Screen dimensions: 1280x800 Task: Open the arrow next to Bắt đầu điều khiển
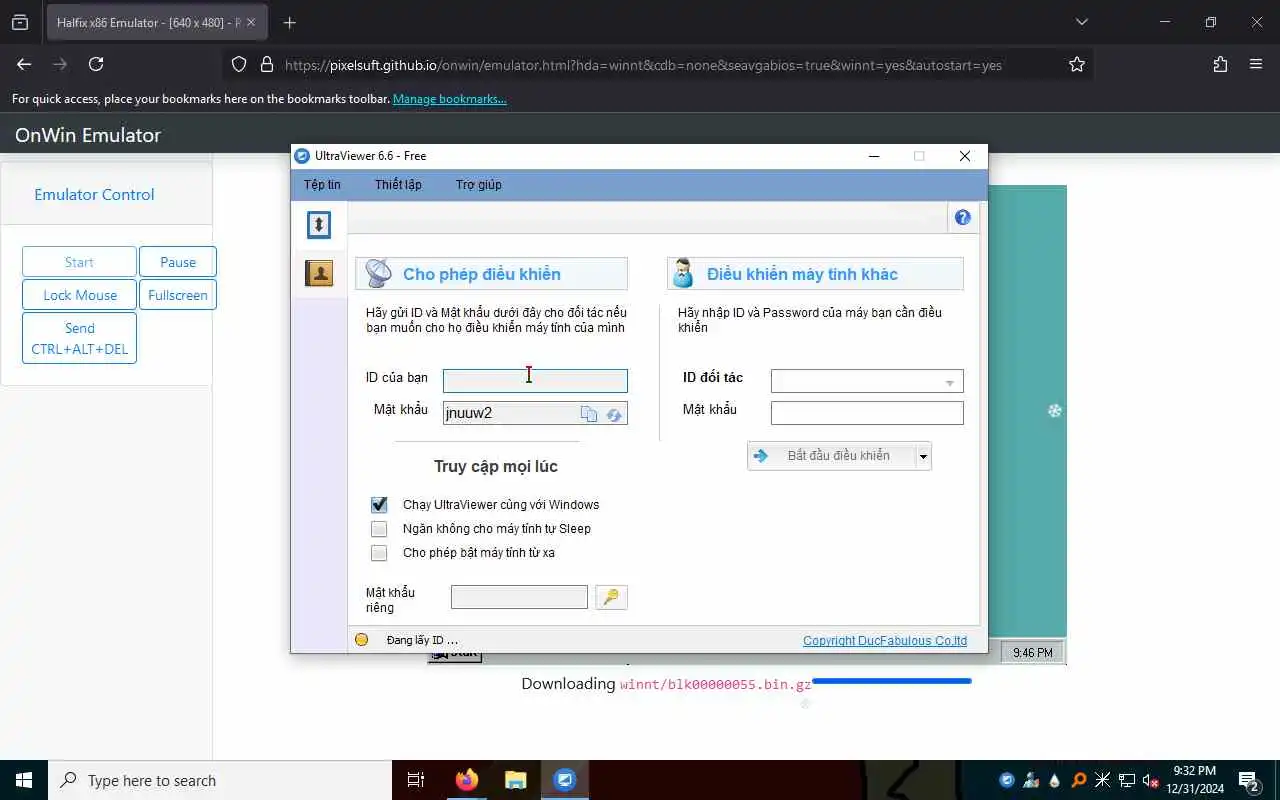[924, 456]
